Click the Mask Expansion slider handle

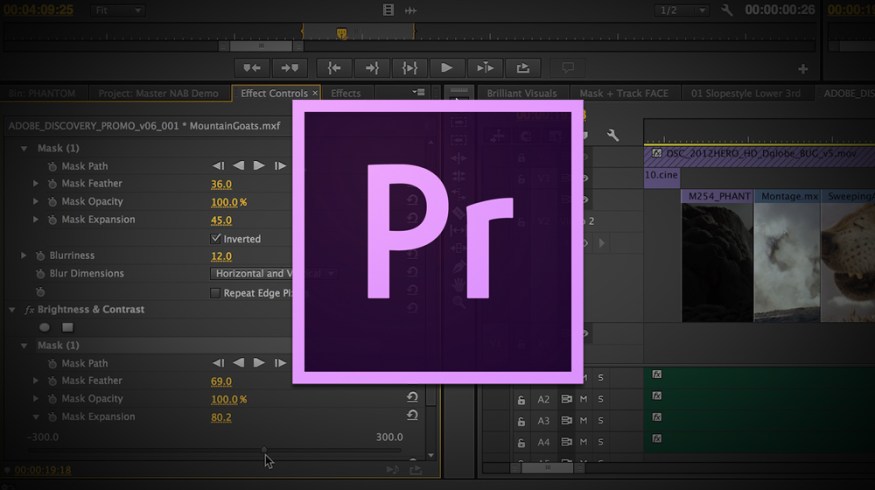[x=264, y=451]
